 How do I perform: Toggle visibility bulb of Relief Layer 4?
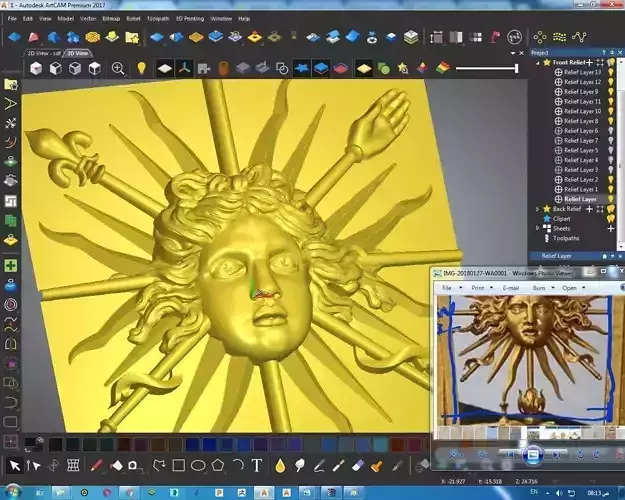click(x=610, y=160)
